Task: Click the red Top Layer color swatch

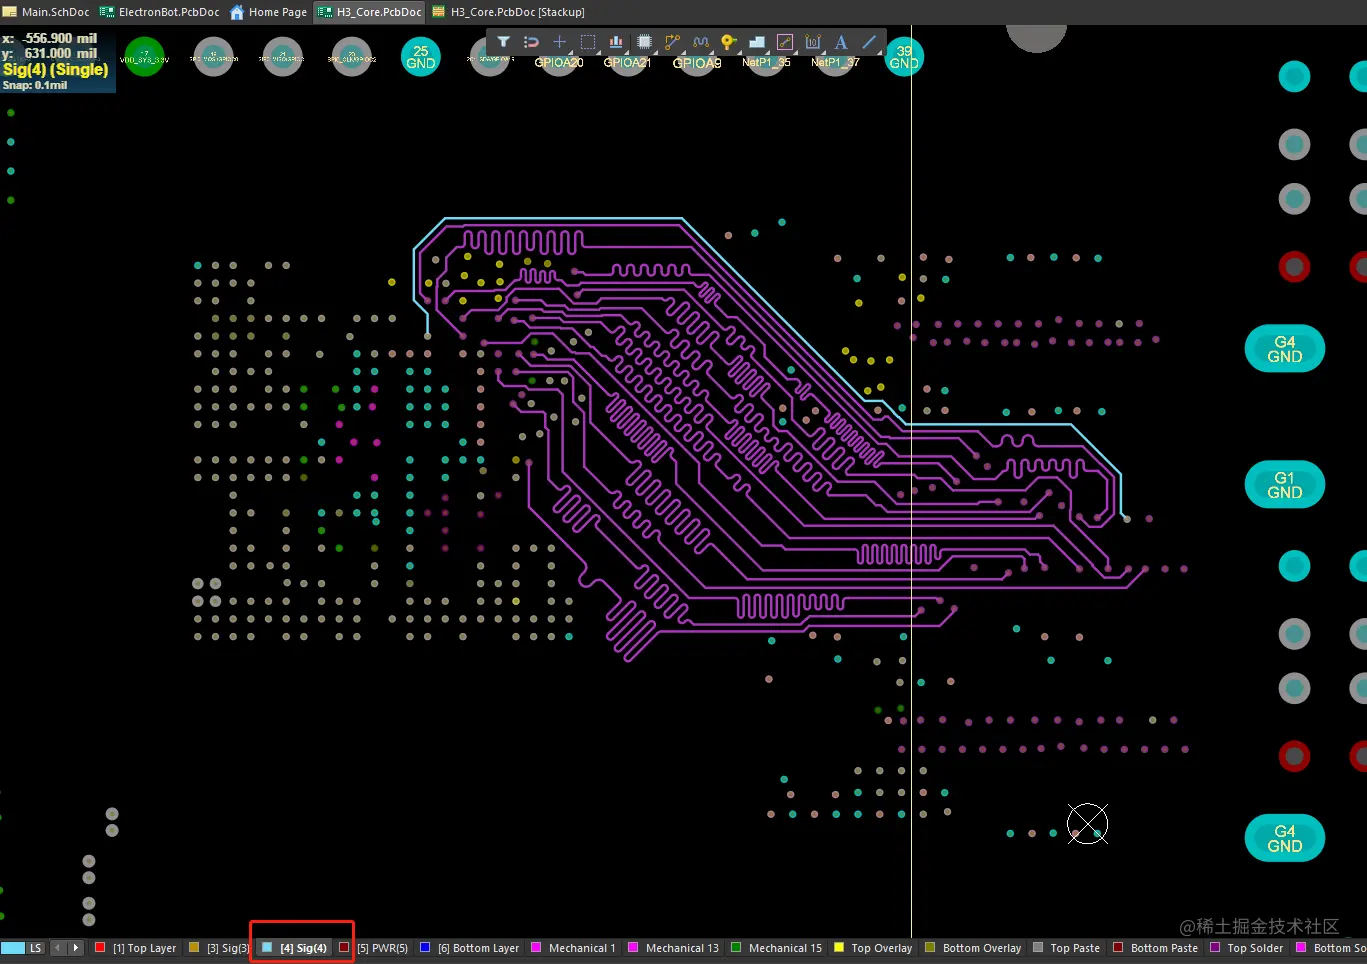Action: click(x=100, y=947)
